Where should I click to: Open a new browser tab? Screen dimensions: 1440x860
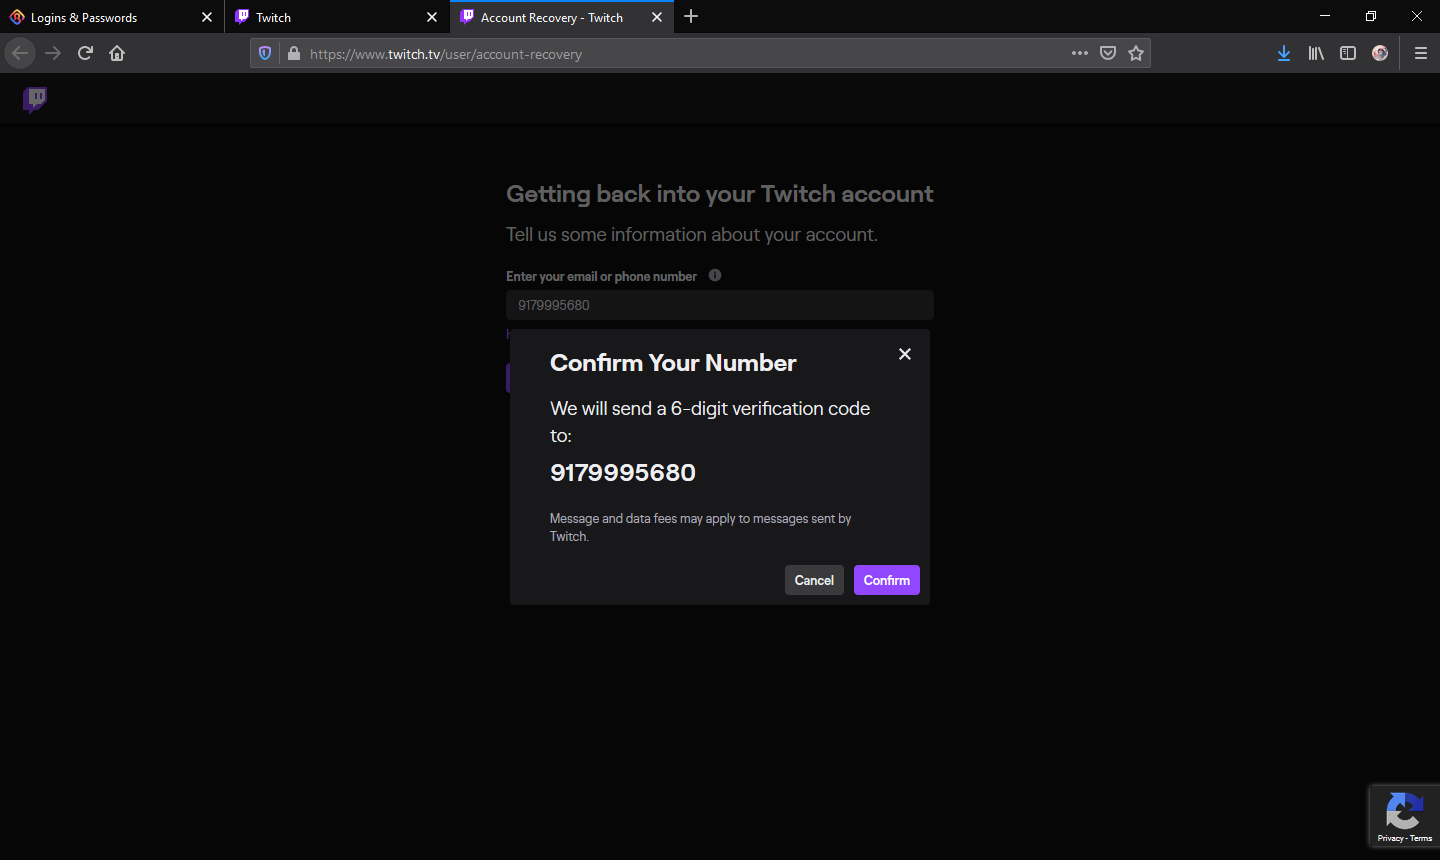pos(691,16)
